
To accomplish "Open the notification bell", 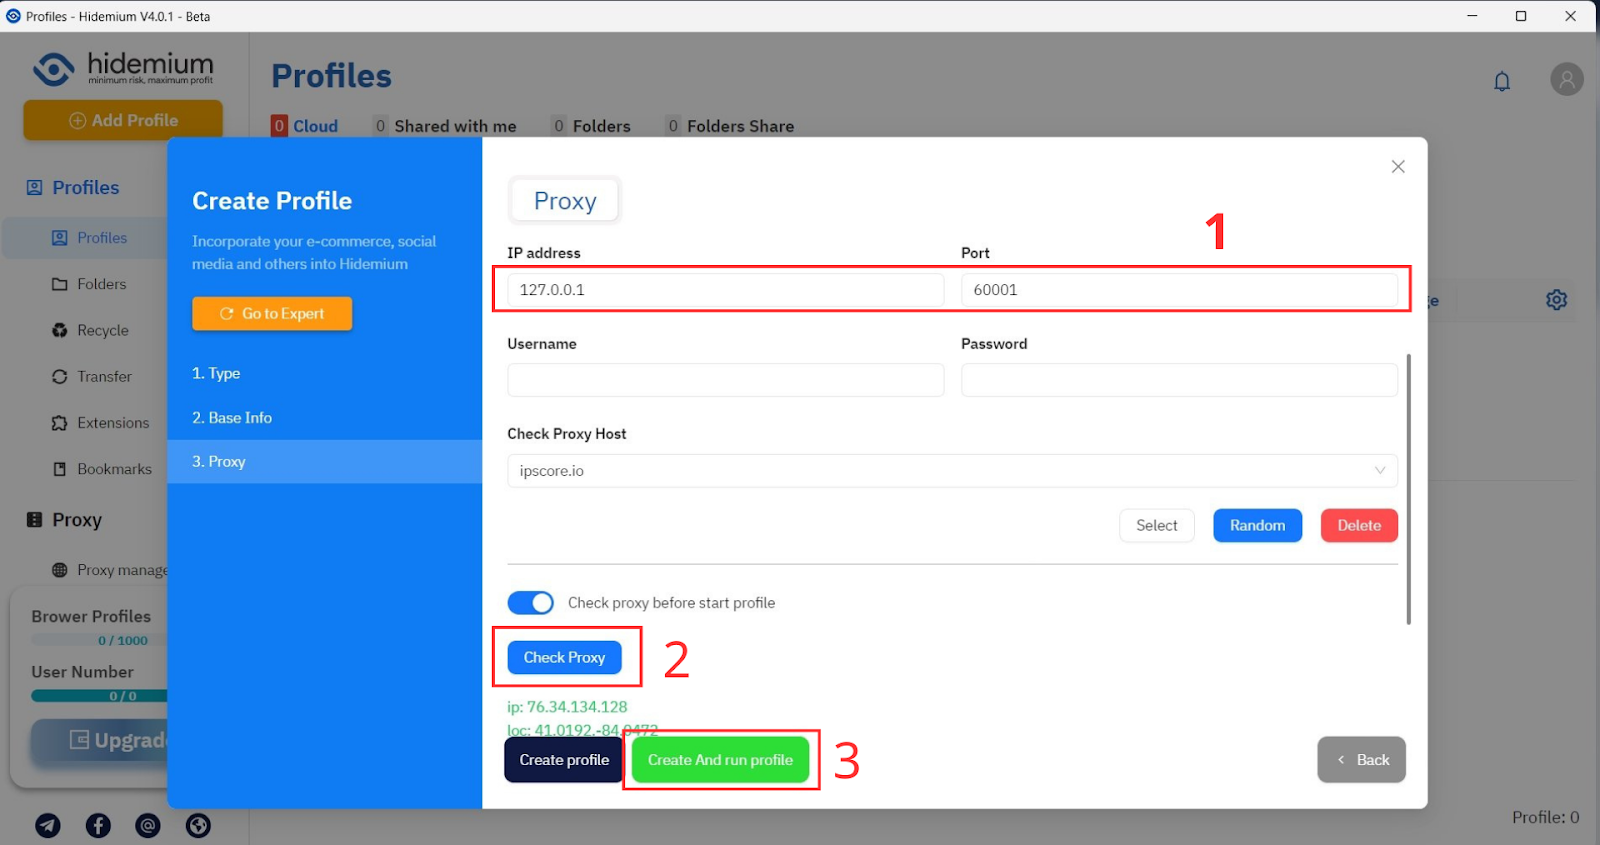I will 1502,81.
